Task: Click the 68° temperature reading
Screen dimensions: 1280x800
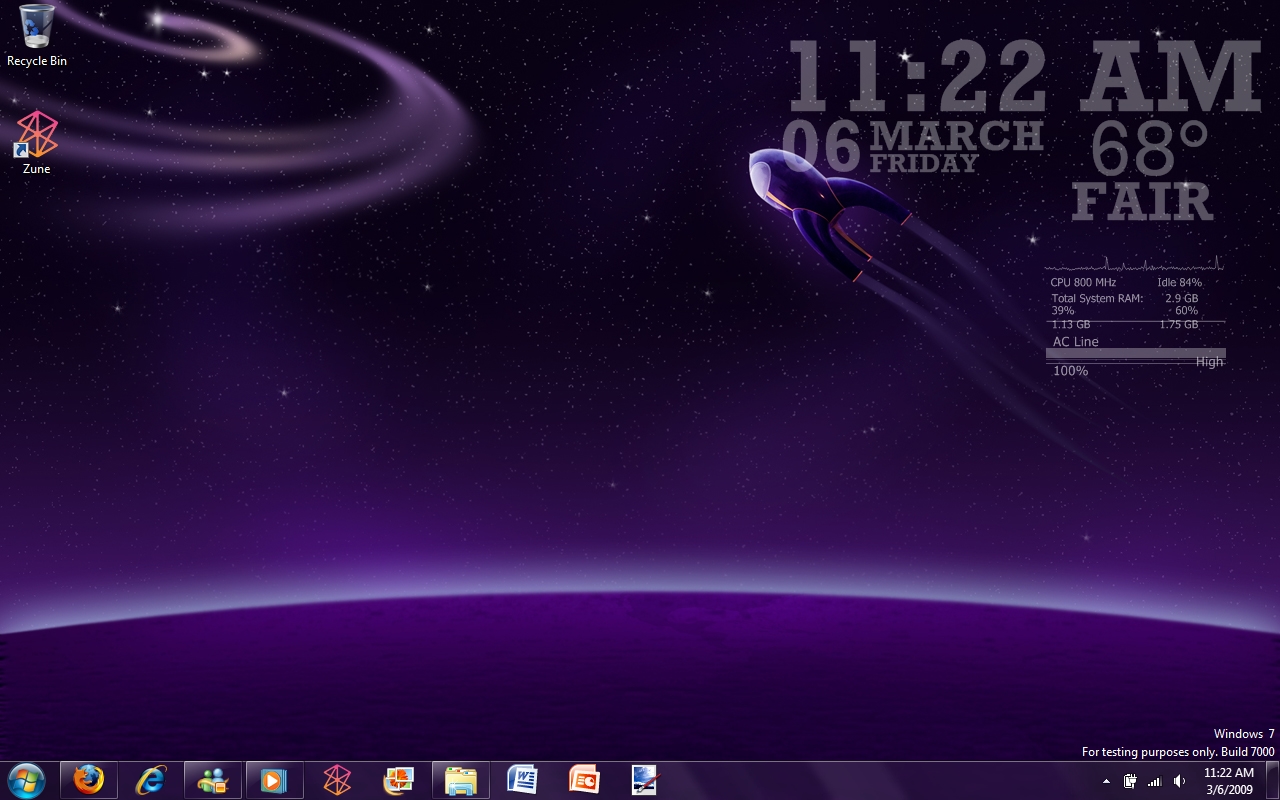Action: tap(1150, 149)
